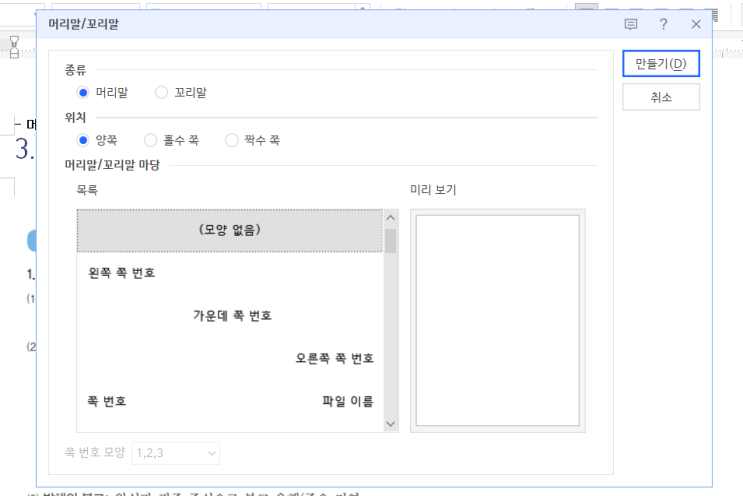Choose the 홀수 쪽 position option
The width and height of the screenshot is (743, 496).
[x=151, y=140]
